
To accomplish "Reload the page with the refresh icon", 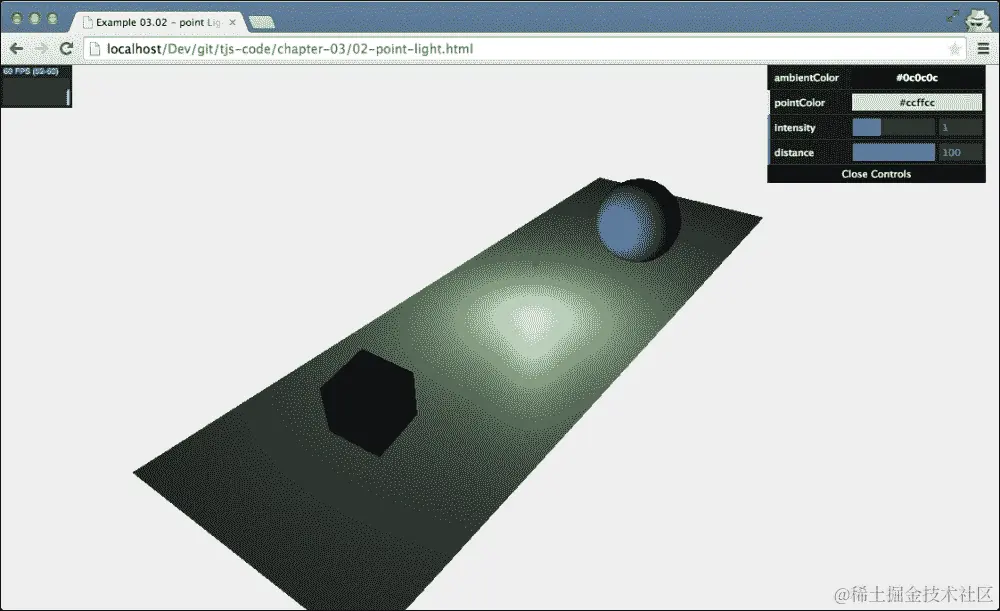I will [x=66, y=48].
